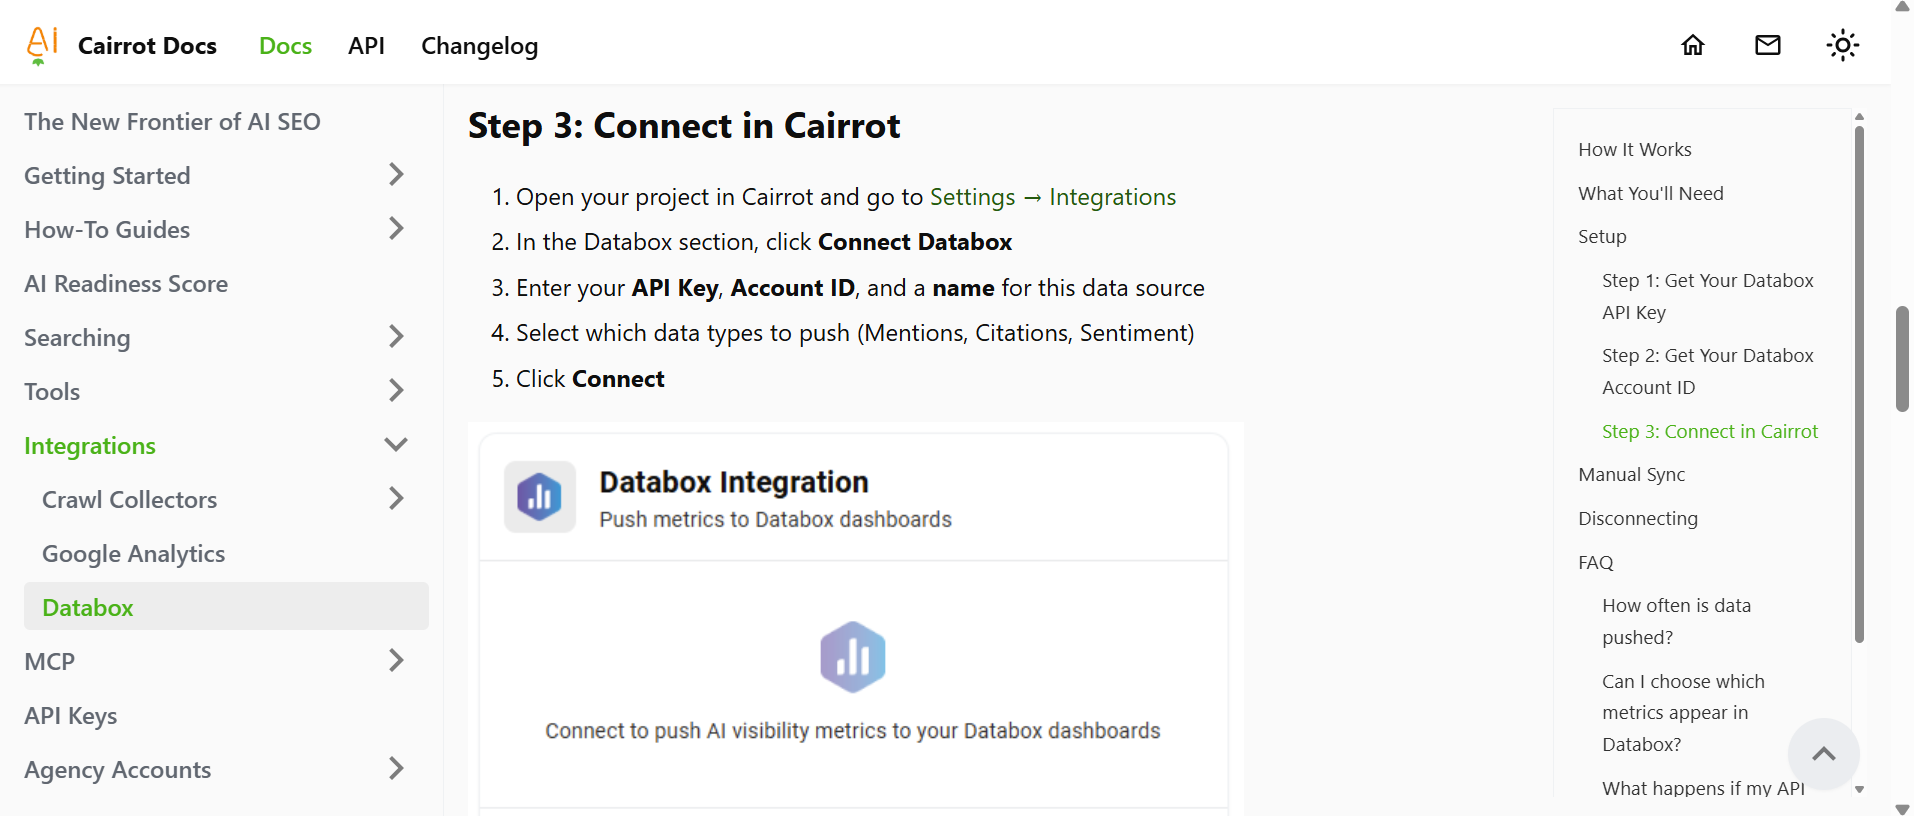1914x816 pixels.
Task: Expand the How-To Guides chevron
Action: [396, 229]
